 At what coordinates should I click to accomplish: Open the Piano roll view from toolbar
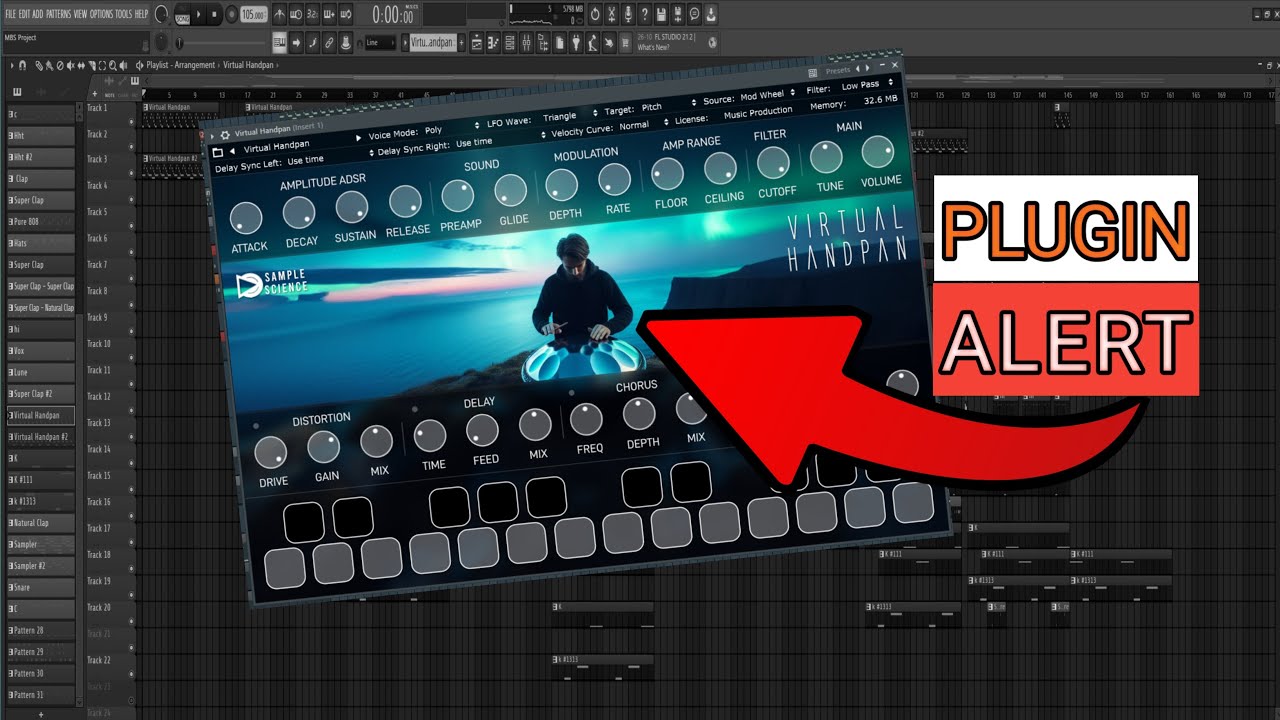point(493,43)
